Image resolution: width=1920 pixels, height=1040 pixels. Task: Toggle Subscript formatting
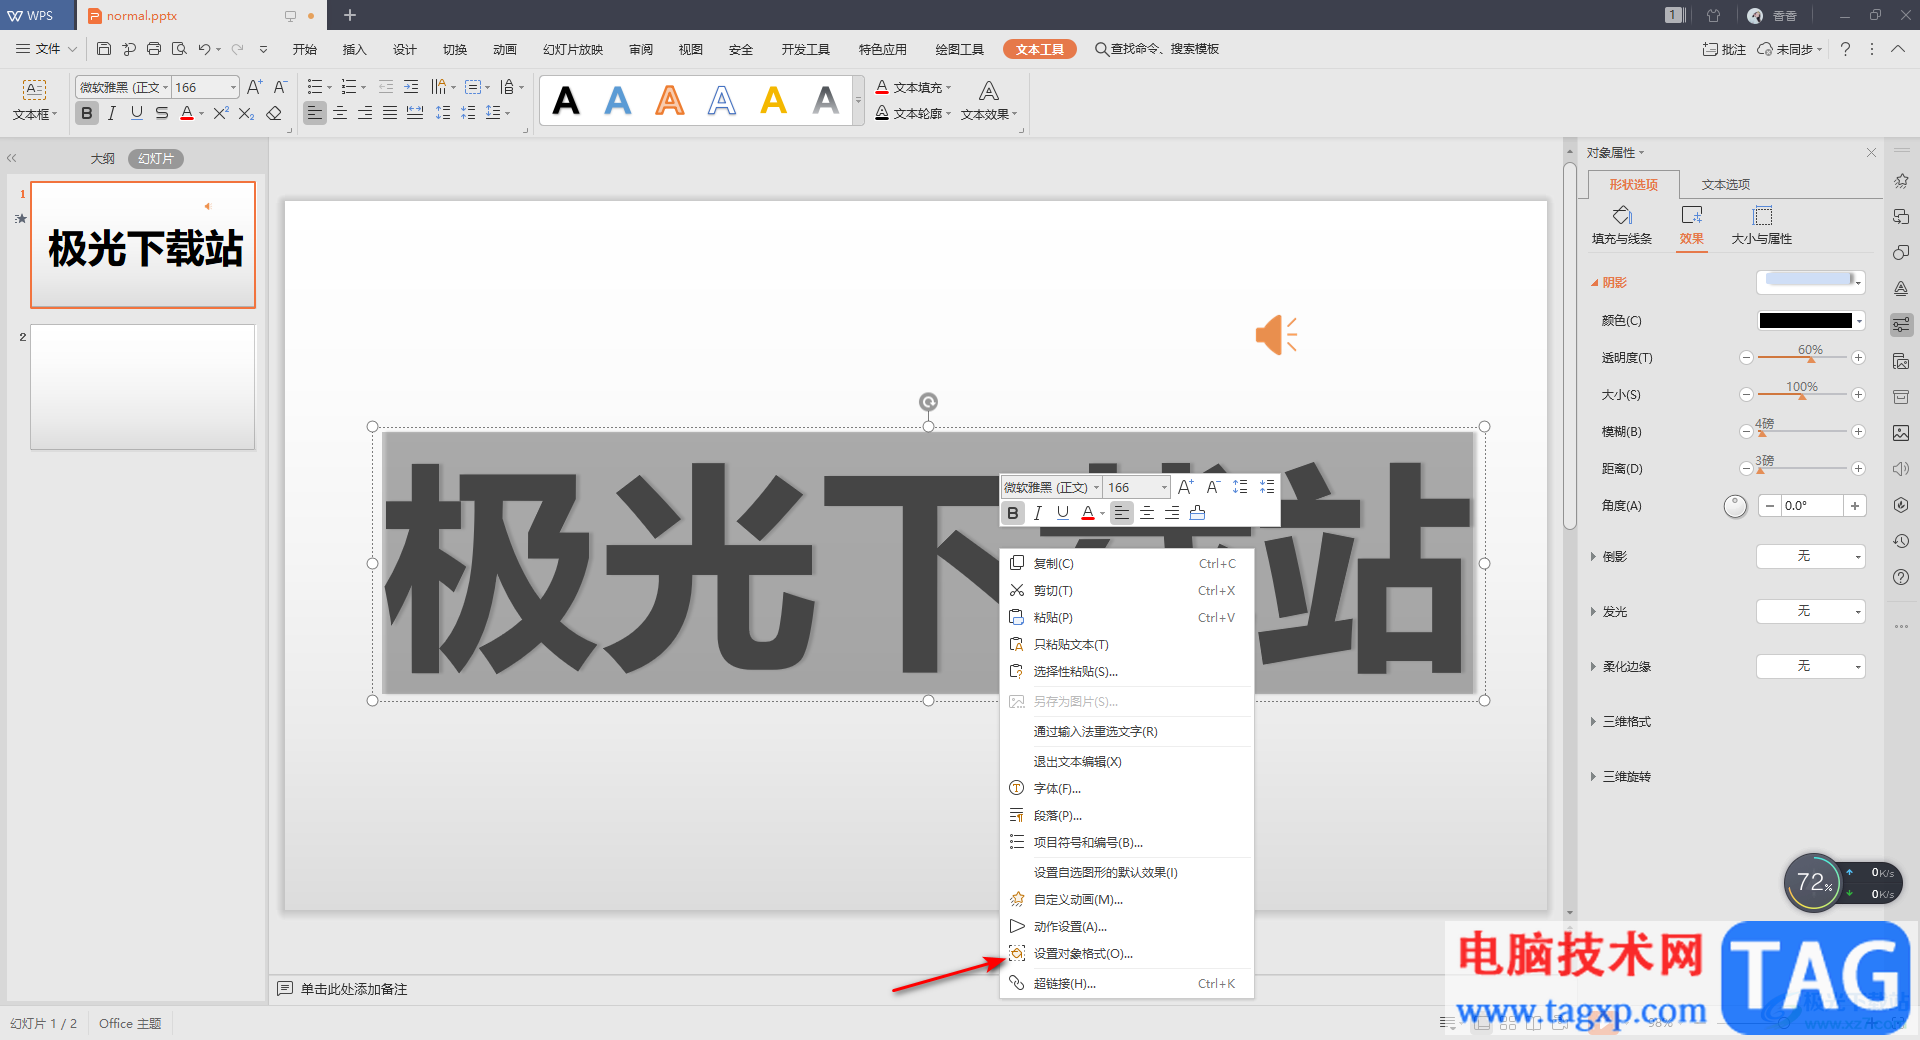[246, 113]
